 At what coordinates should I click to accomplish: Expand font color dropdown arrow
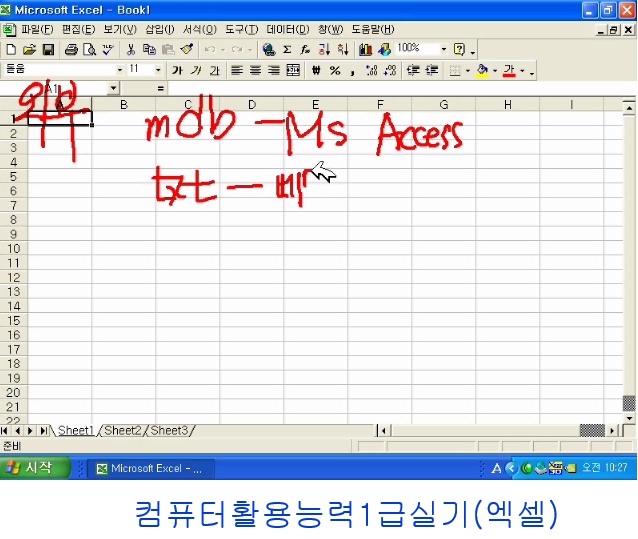522,71
